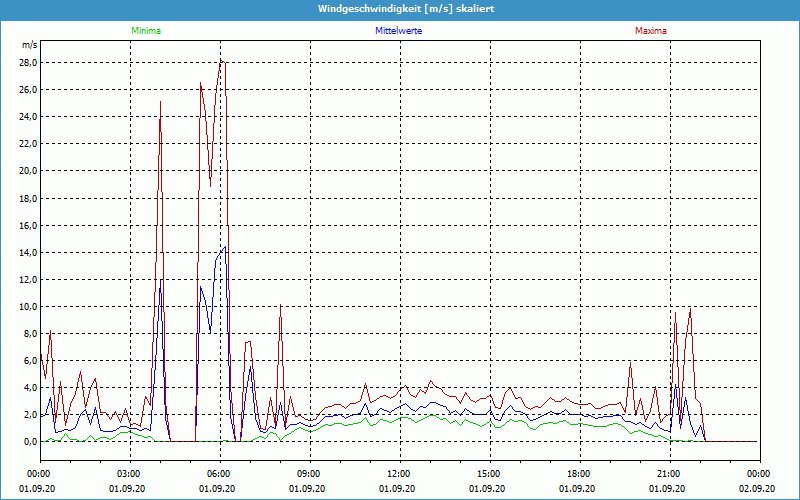Viewport: 800px width, 500px height.
Task: Select the 18:00 time axis label
Action: tap(579, 473)
